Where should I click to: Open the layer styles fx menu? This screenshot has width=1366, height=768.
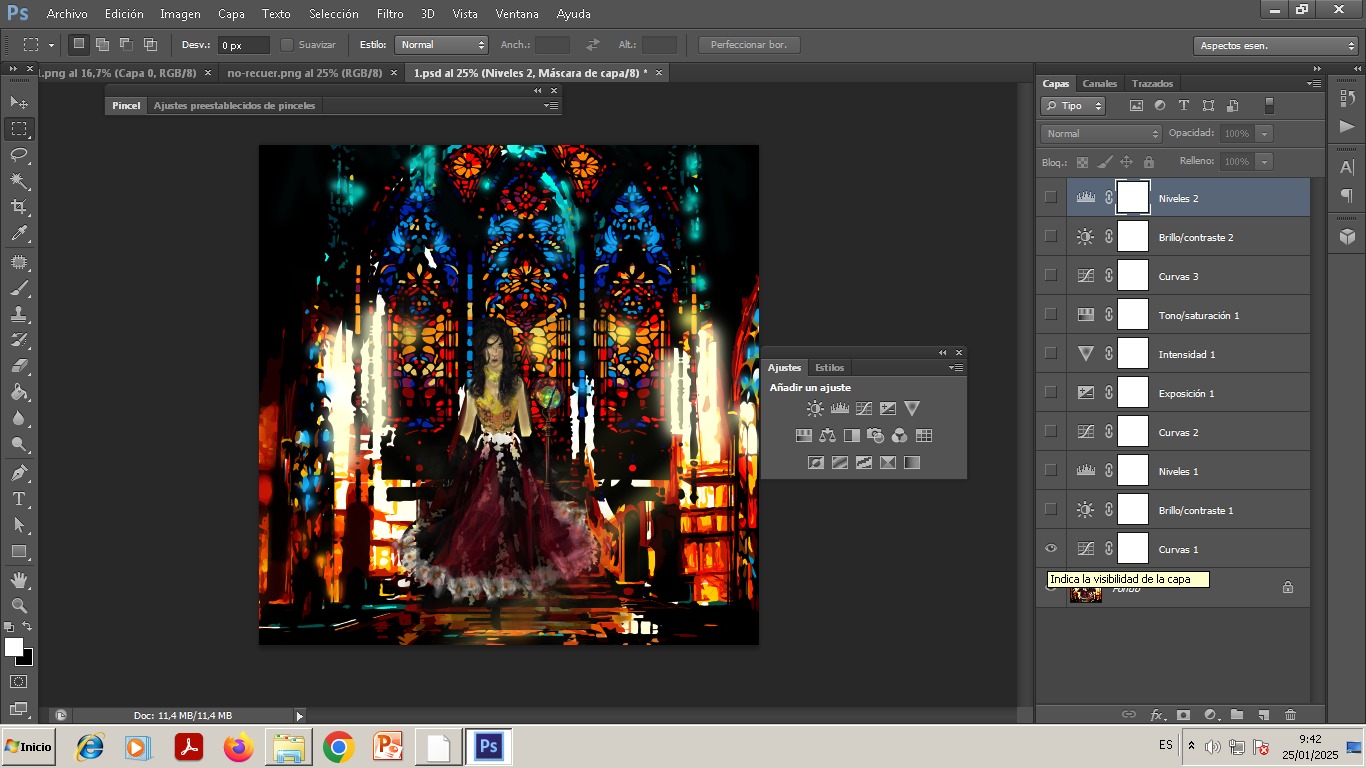pos(1157,715)
